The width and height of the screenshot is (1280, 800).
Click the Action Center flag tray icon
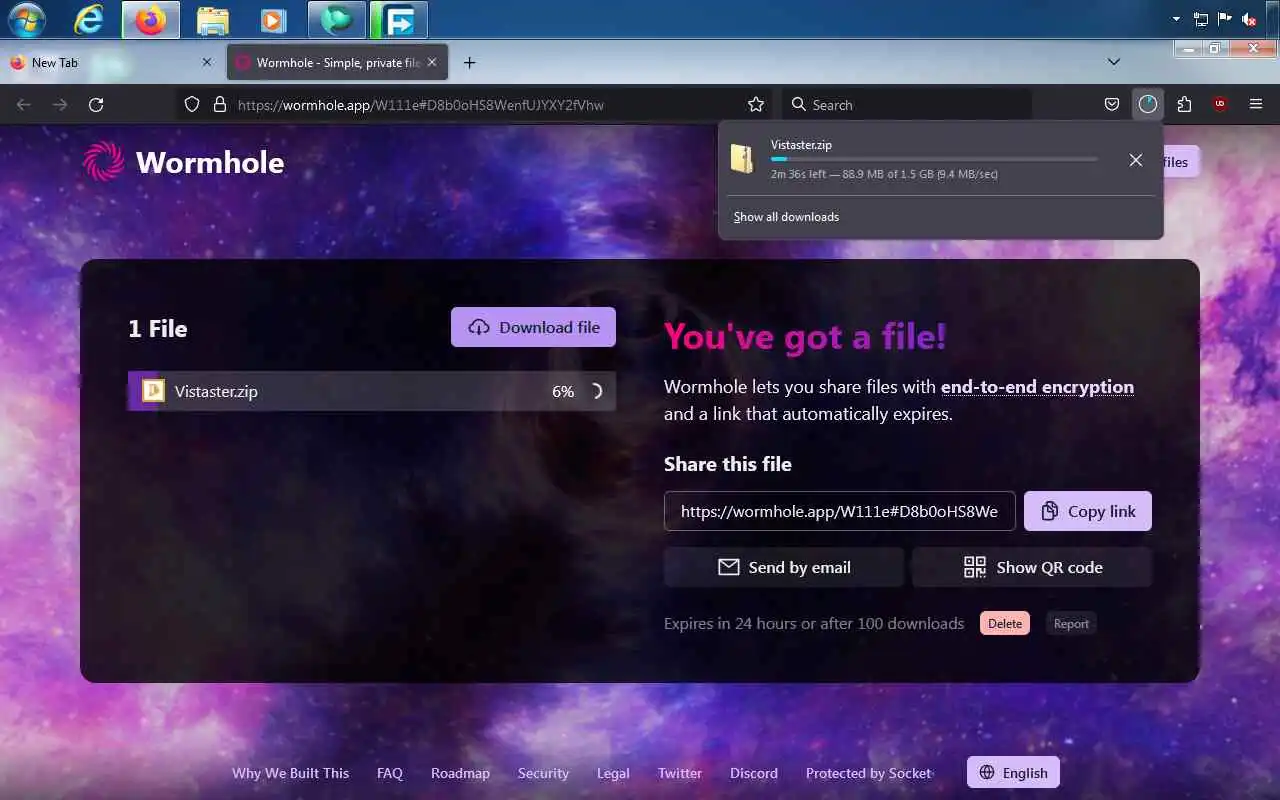coord(1224,19)
